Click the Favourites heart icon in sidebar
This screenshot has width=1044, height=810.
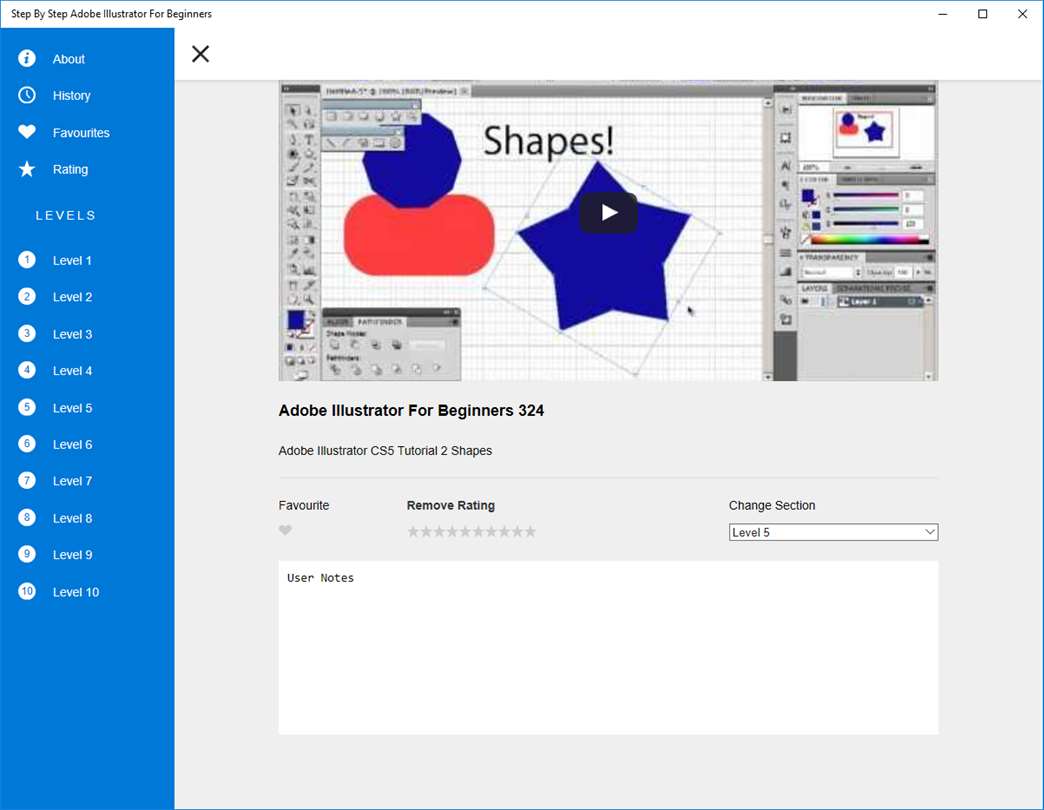[x=27, y=132]
